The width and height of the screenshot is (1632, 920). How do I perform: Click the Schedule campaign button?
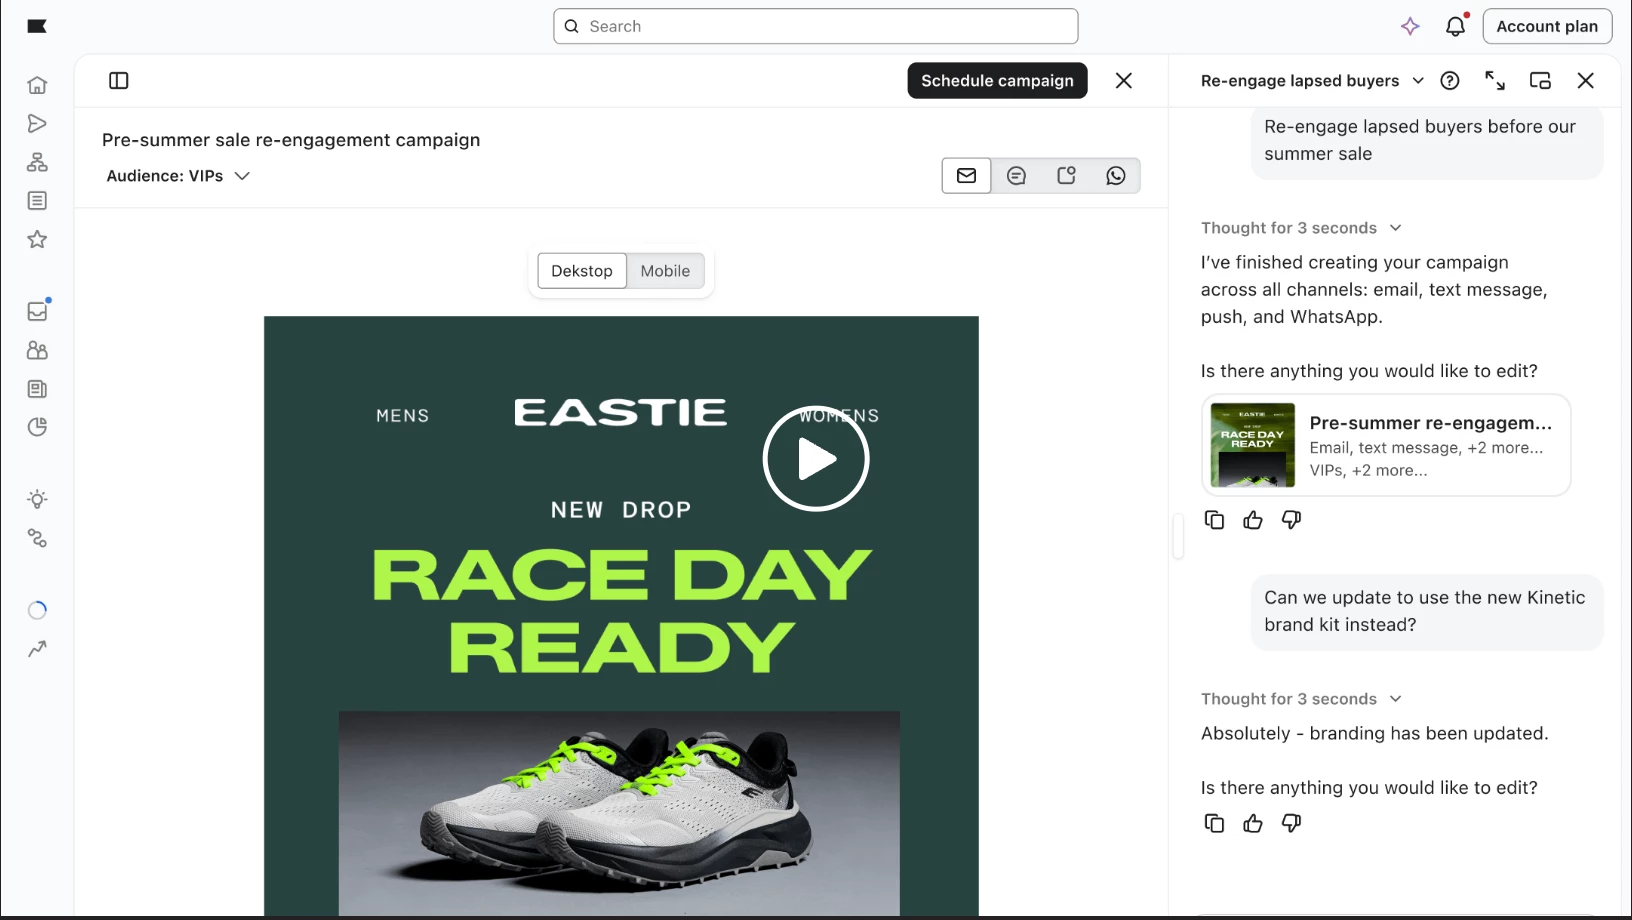click(997, 81)
